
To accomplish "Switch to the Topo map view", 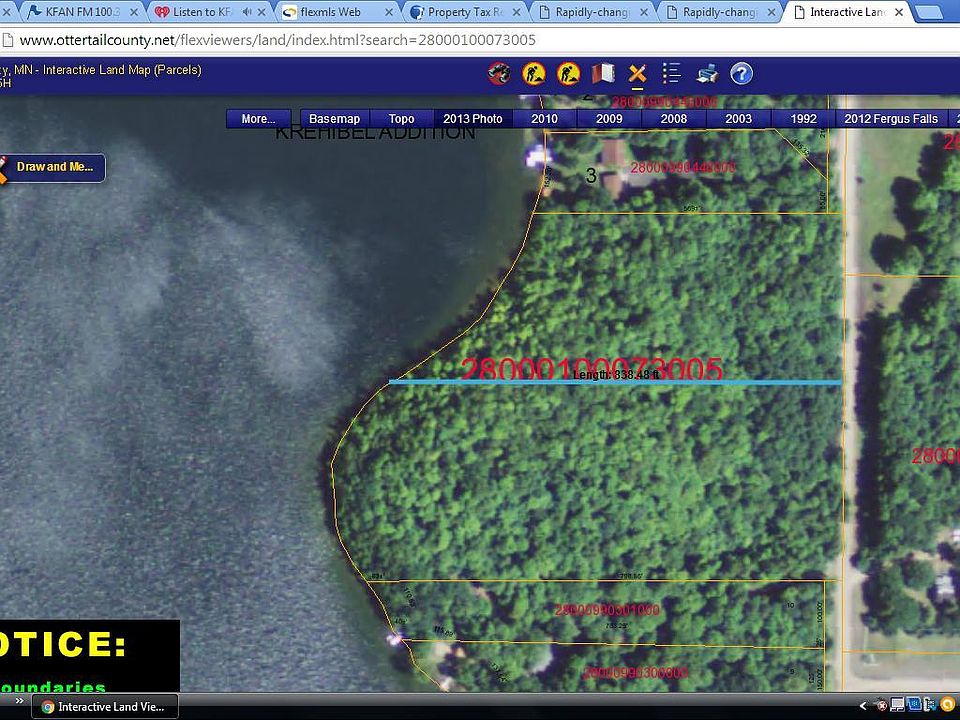I will tap(402, 119).
